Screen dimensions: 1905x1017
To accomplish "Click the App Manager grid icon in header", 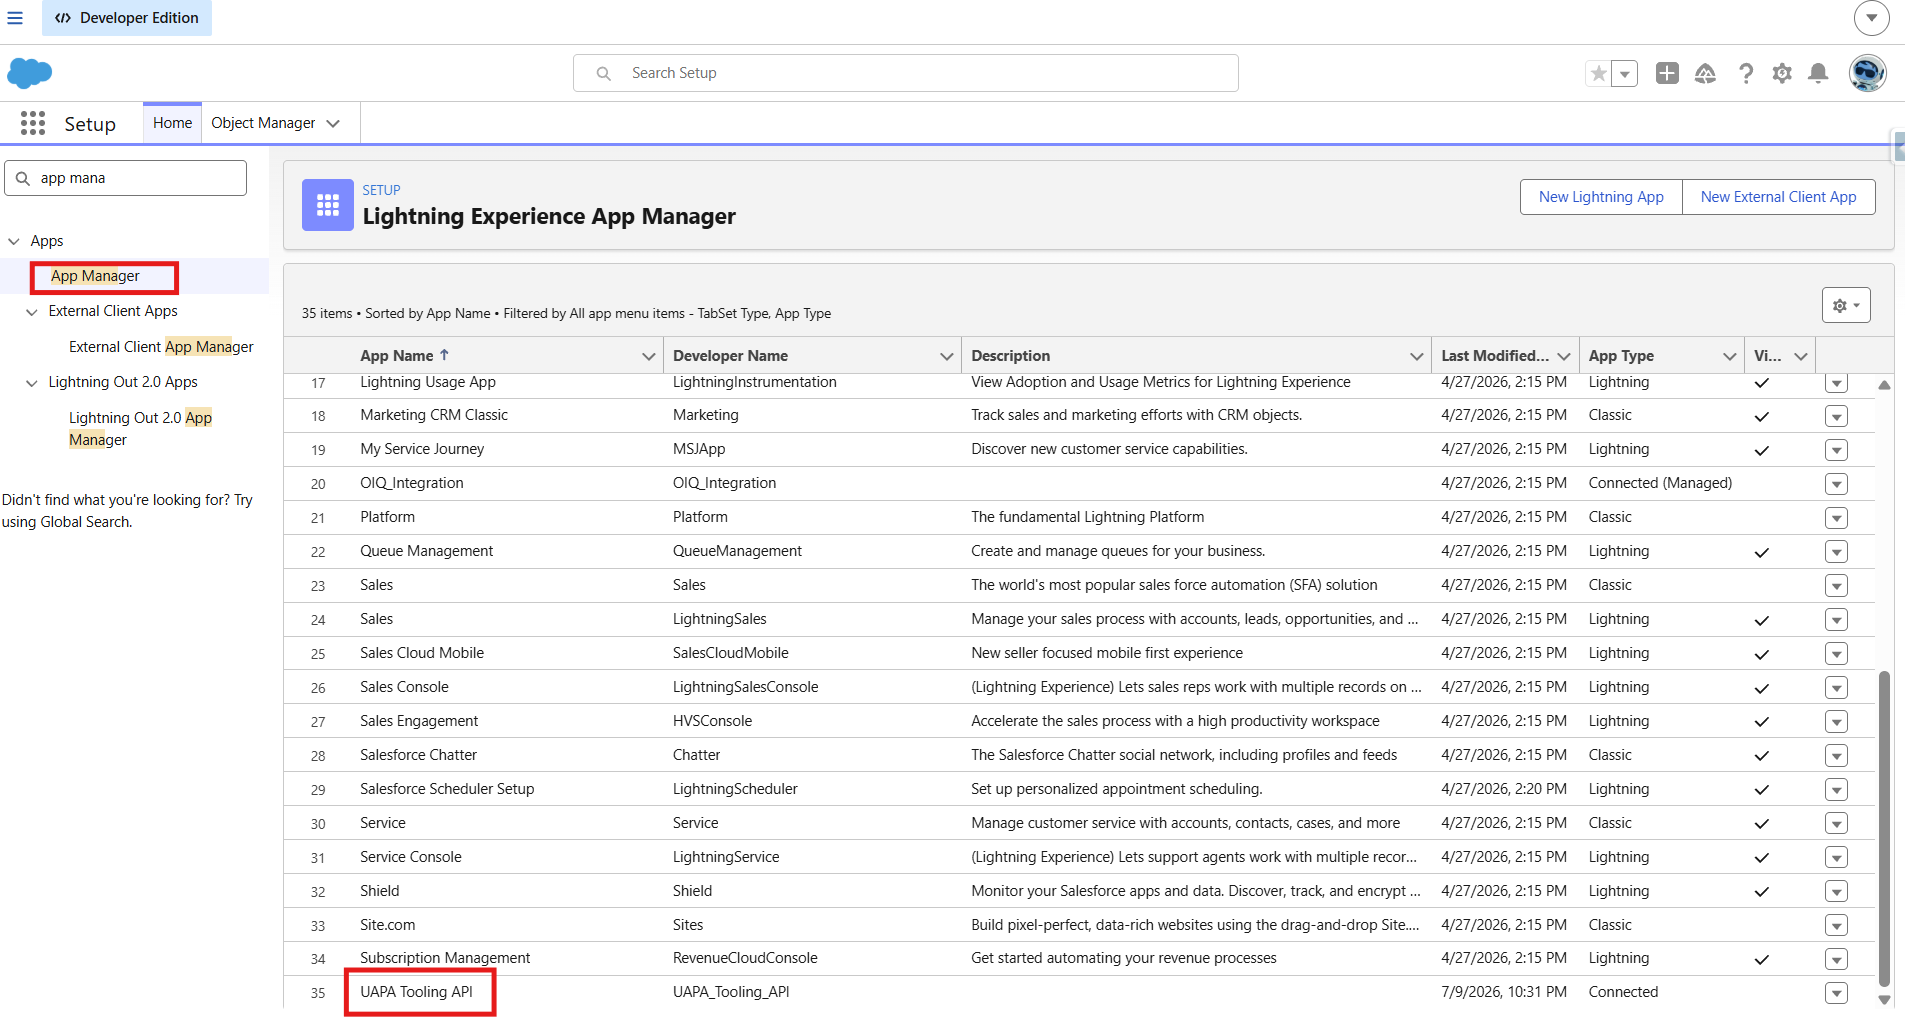I will pos(328,205).
